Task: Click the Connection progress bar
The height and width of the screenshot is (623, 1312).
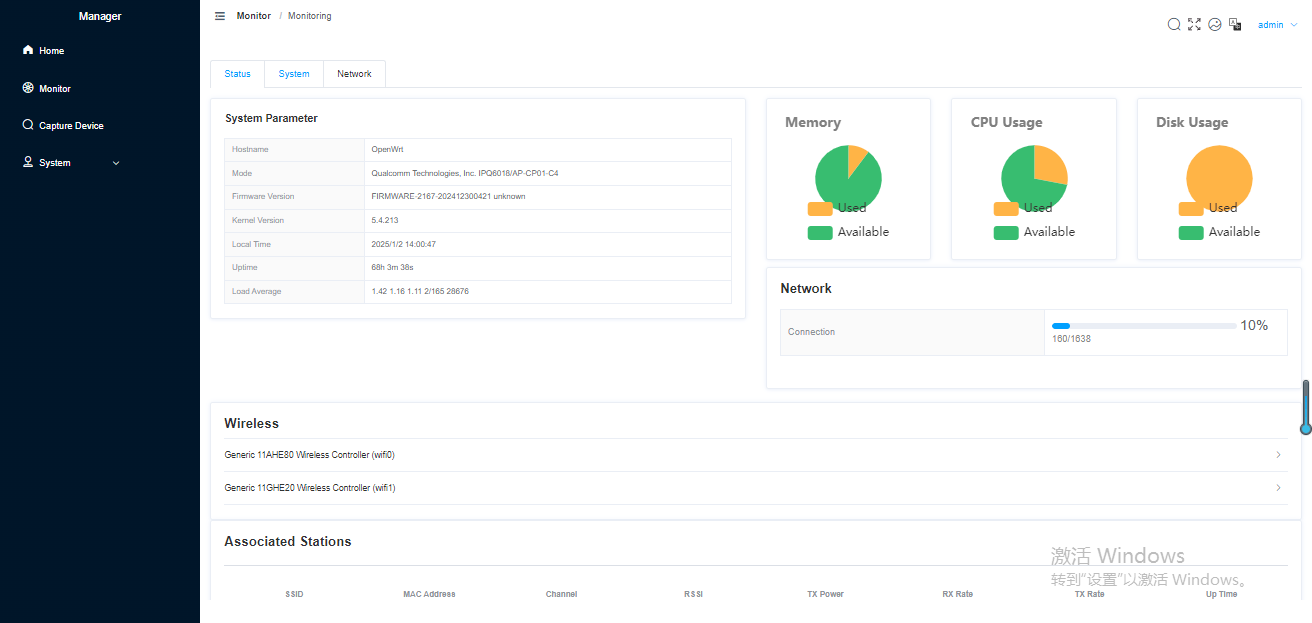Action: tap(1144, 326)
